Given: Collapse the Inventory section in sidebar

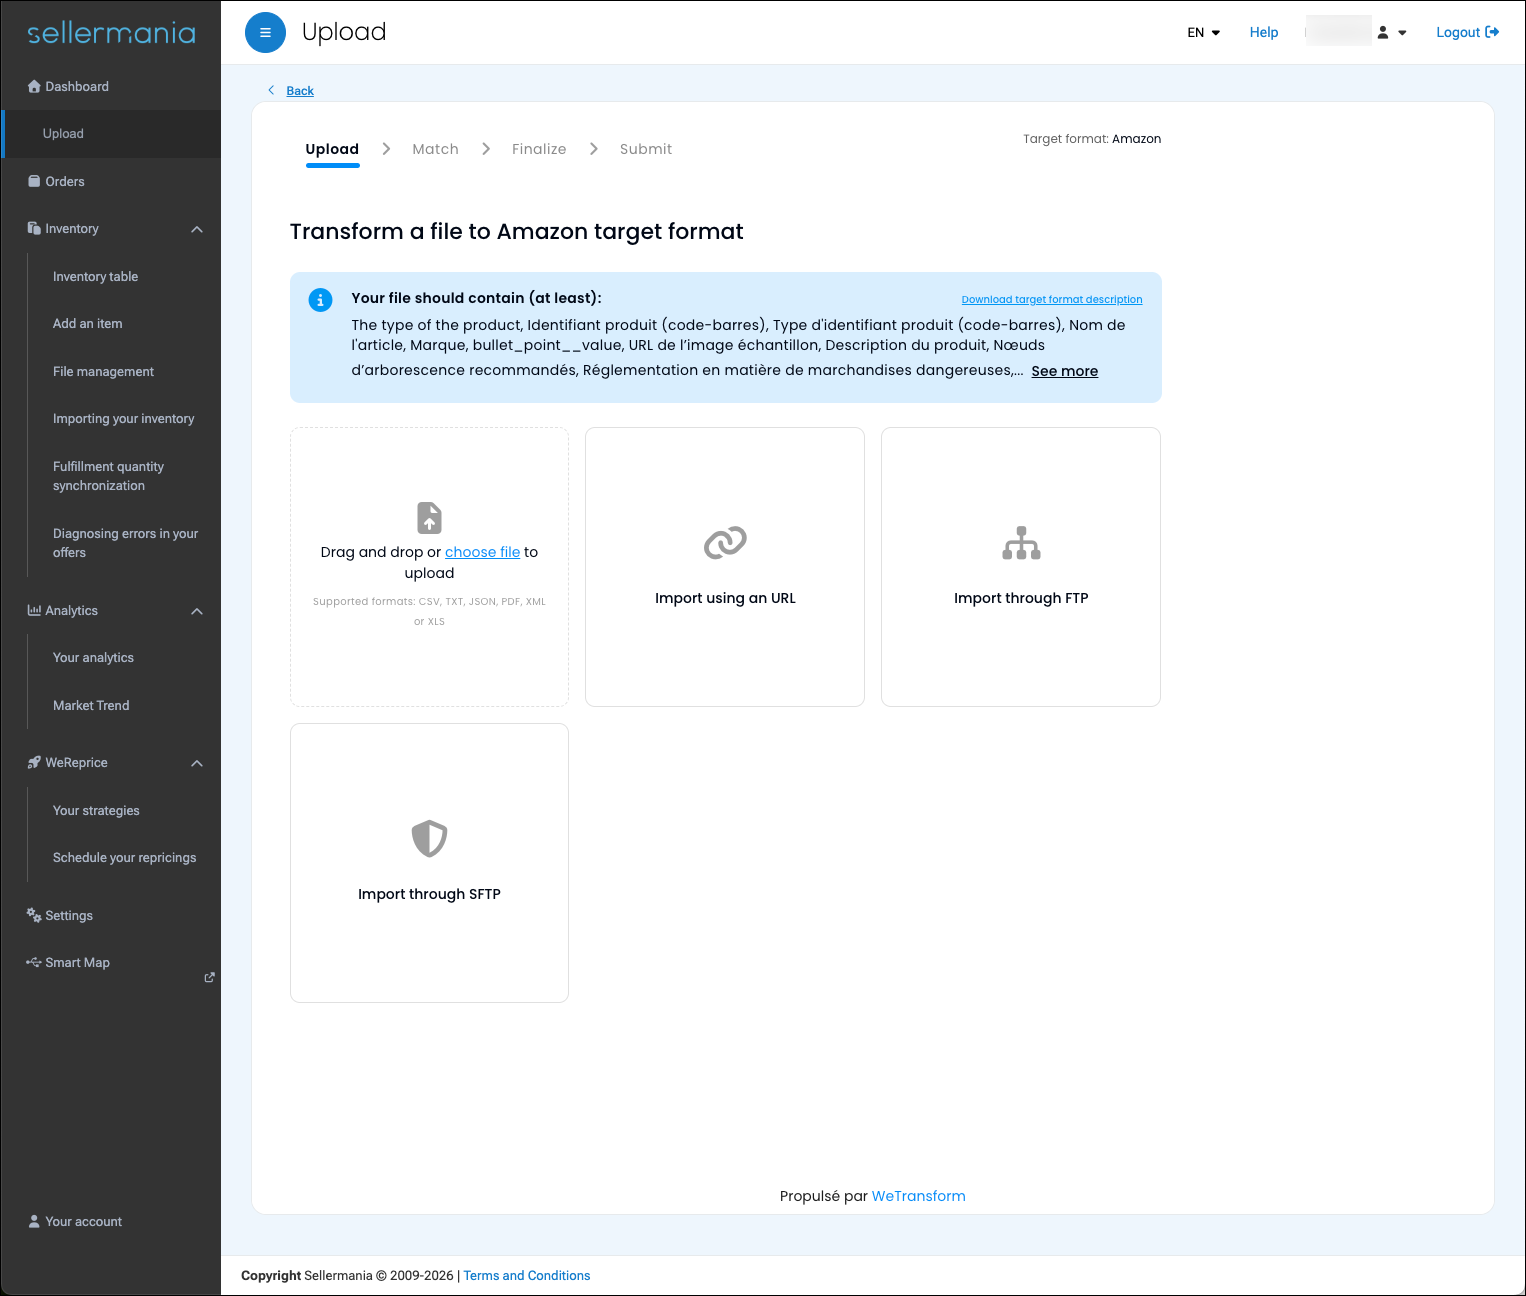Looking at the screenshot, I should click(197, 229).
